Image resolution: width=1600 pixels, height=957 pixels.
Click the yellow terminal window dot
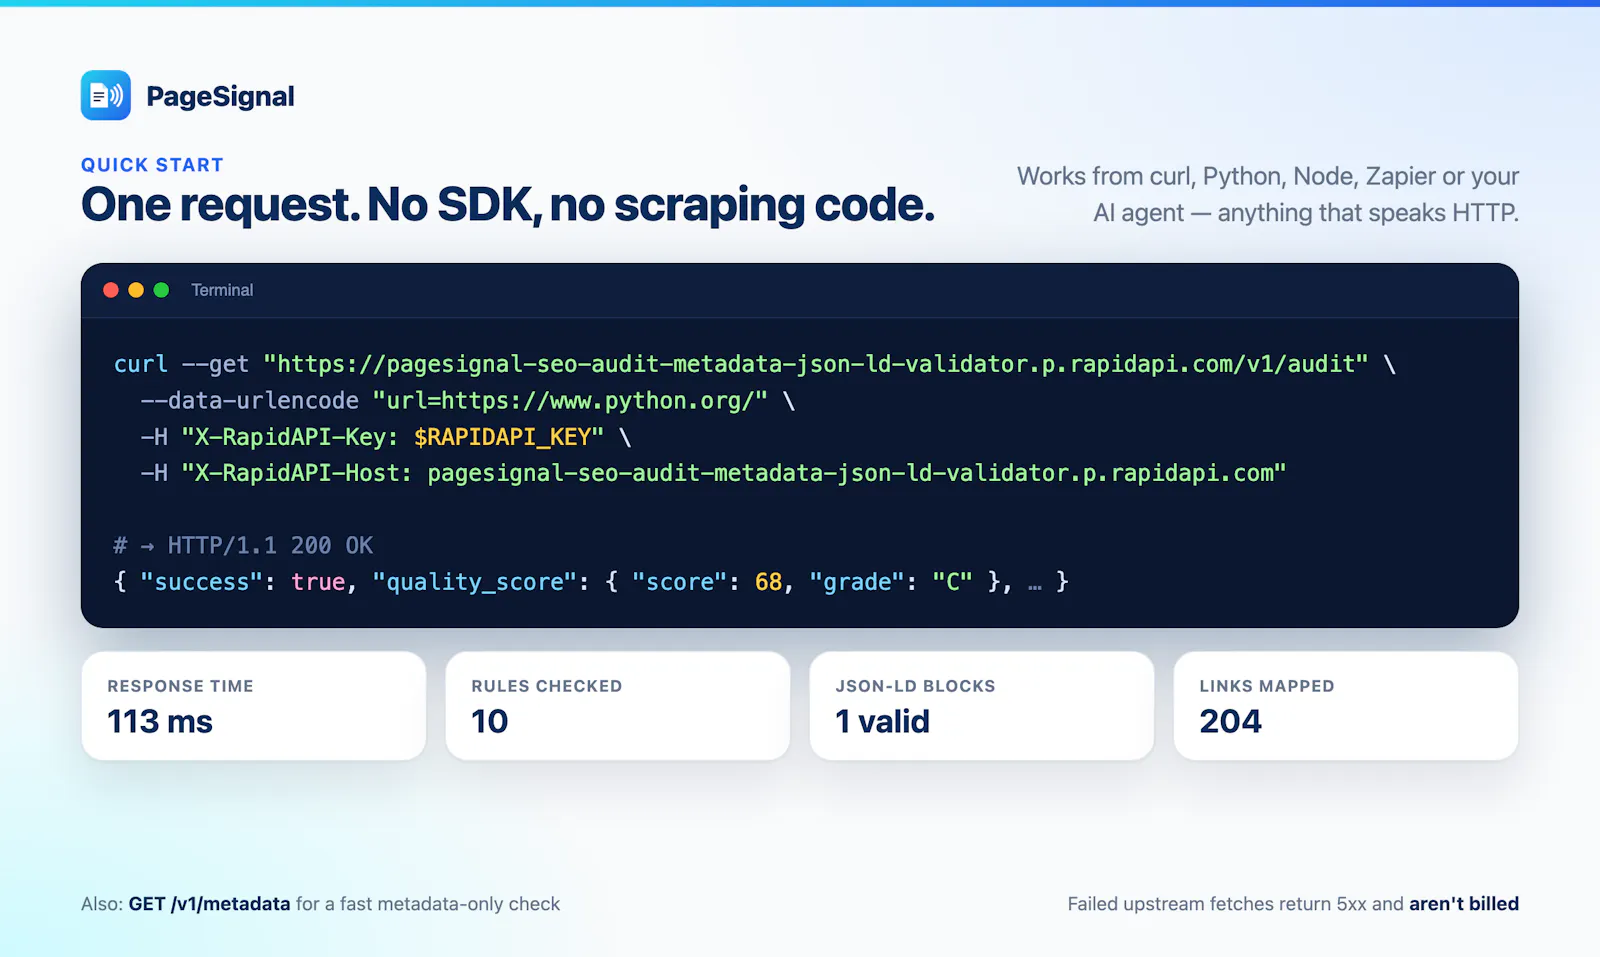(136, 290)
